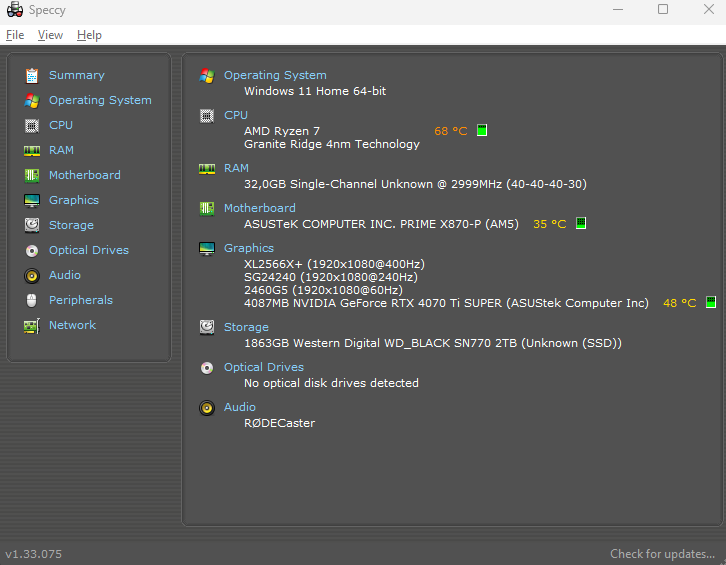The image size is (726, 565).
Task: Click the version number v1.33.075
Action: pyautogui.click(x=33, y=554)
